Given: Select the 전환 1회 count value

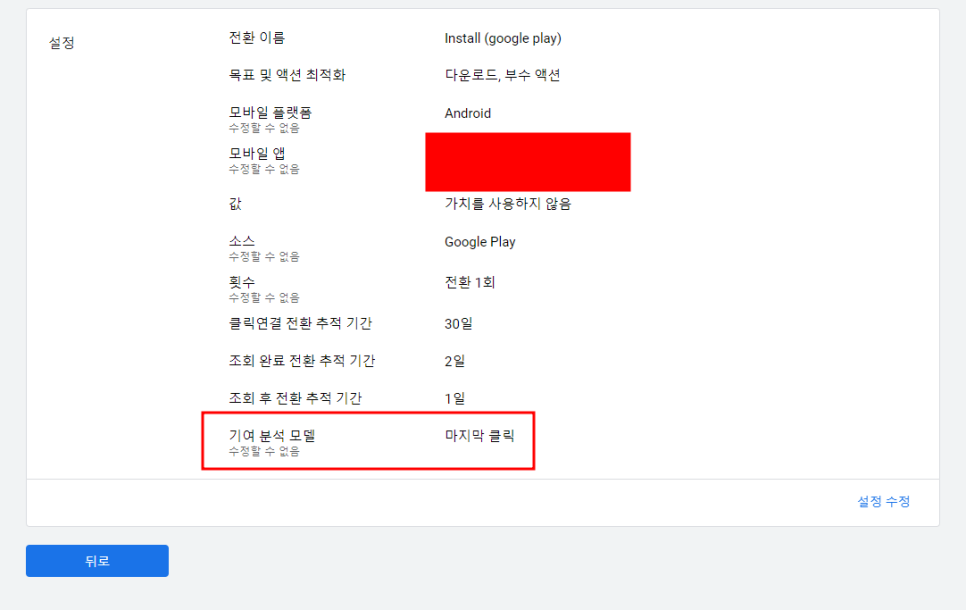Looking at the screenshot, I should click(469, 283).
